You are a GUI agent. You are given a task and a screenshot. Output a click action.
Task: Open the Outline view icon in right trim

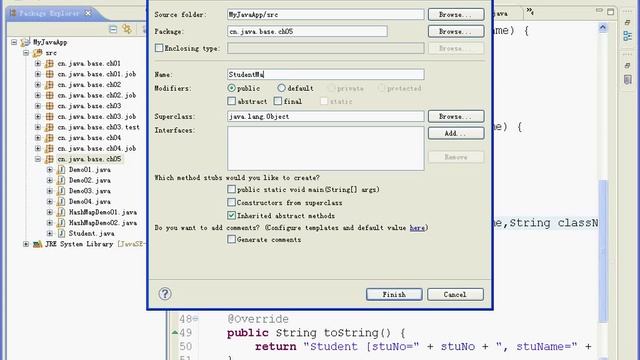tap(628, 36)
